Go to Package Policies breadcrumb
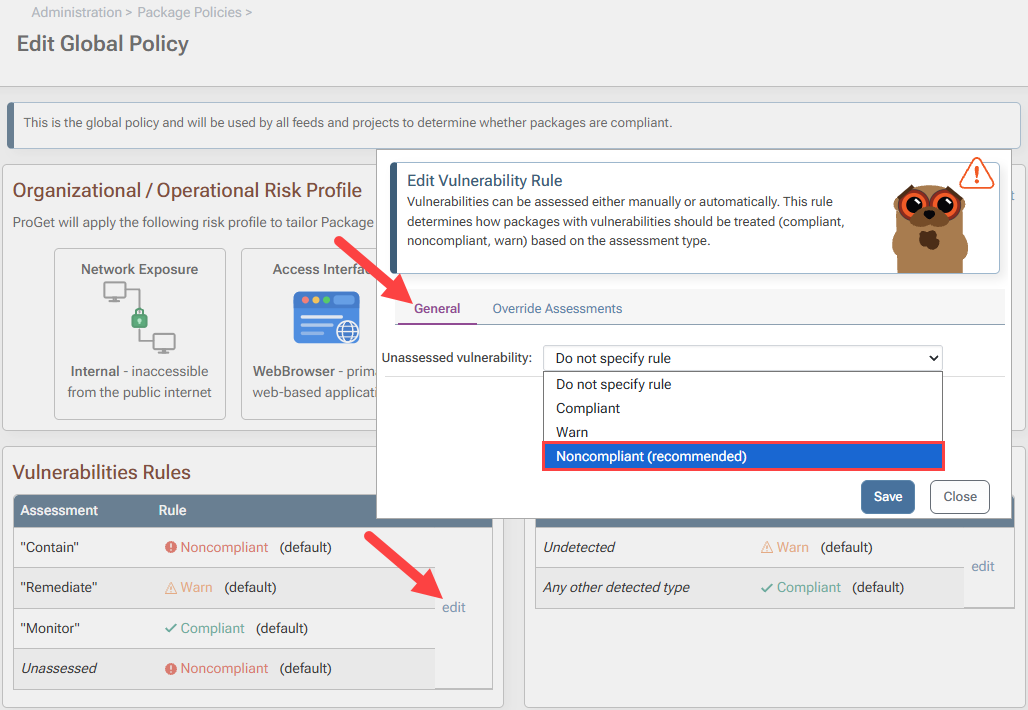The height and width of the screenshot is (710, 1028). click(x=189, y=12)
